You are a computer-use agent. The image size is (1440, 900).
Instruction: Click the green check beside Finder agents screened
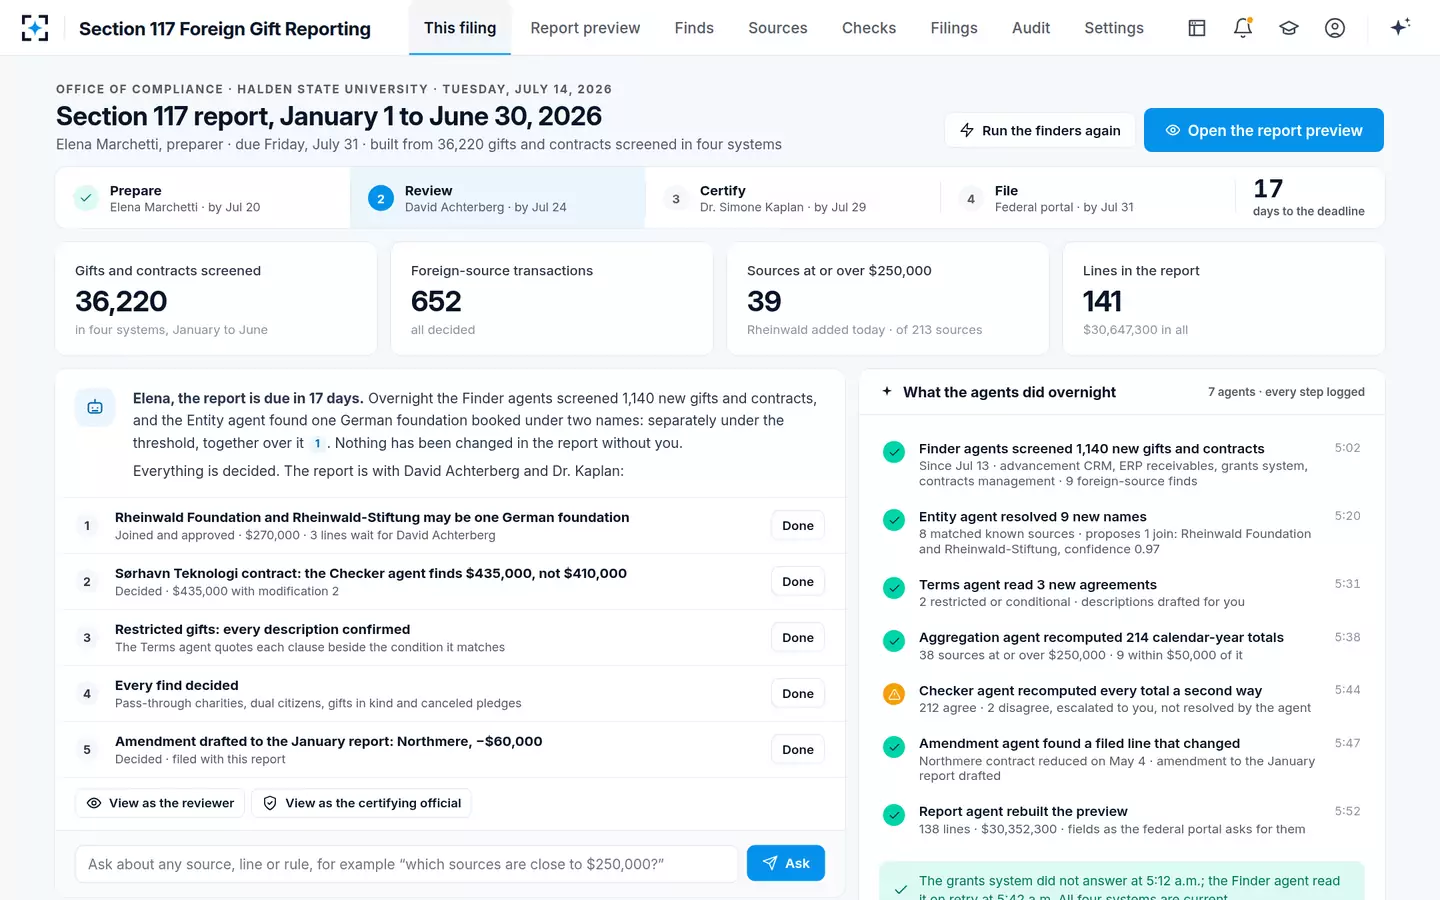894,452
